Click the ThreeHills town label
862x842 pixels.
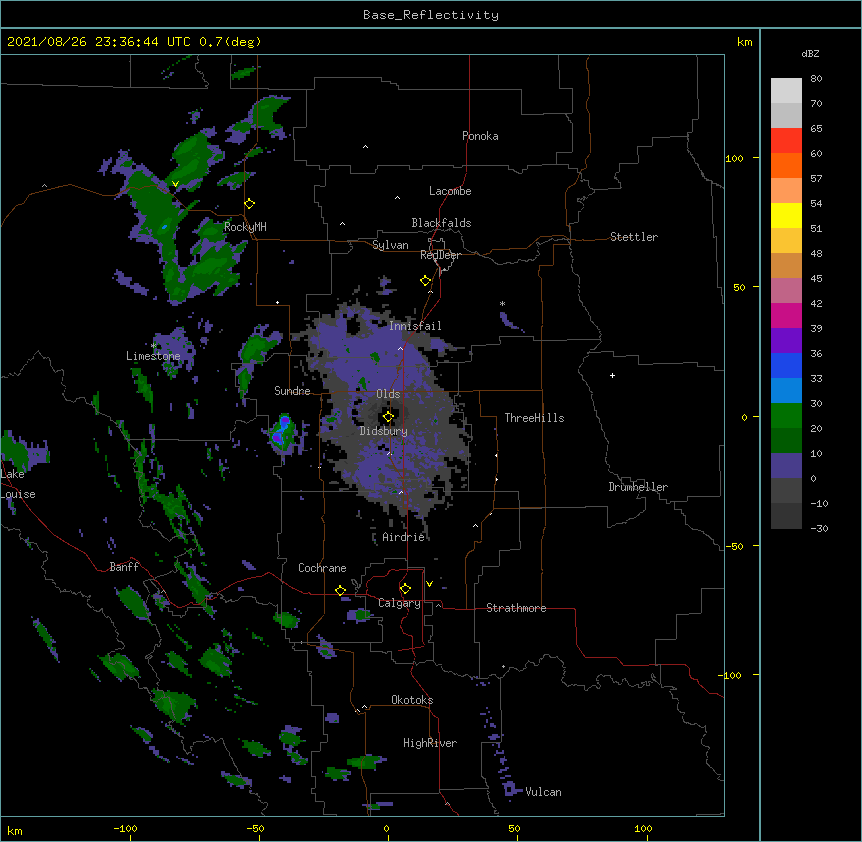pos(534,418)
